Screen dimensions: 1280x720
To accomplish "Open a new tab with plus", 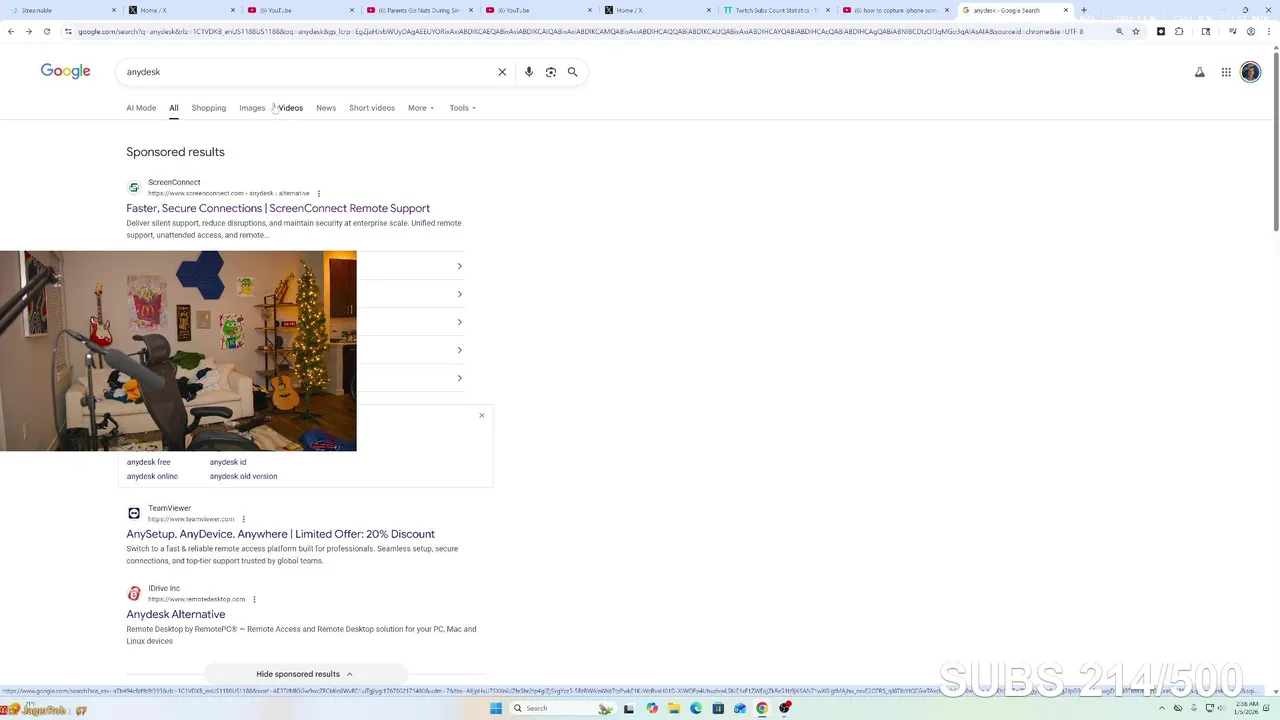I will (1084, 10).
